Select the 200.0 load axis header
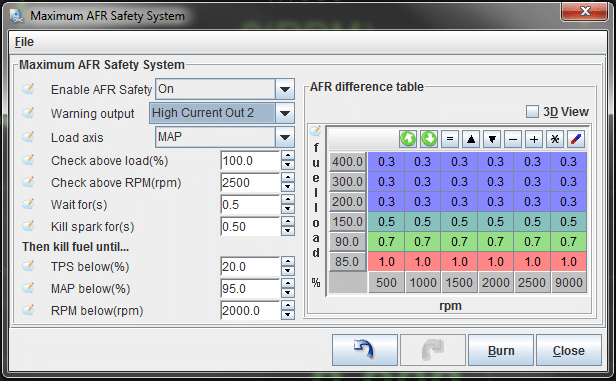This screenshot has width=616, height=381. pos(347,201)
